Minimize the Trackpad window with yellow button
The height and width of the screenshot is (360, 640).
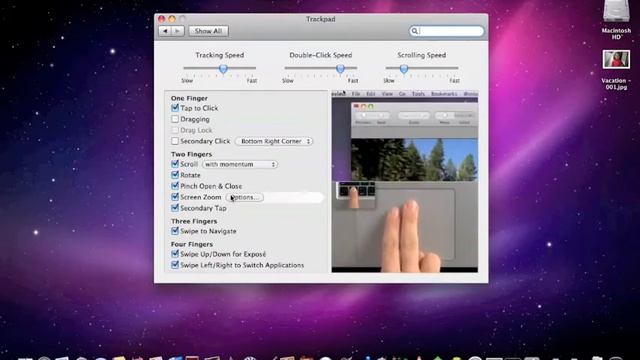pos(172,19)
